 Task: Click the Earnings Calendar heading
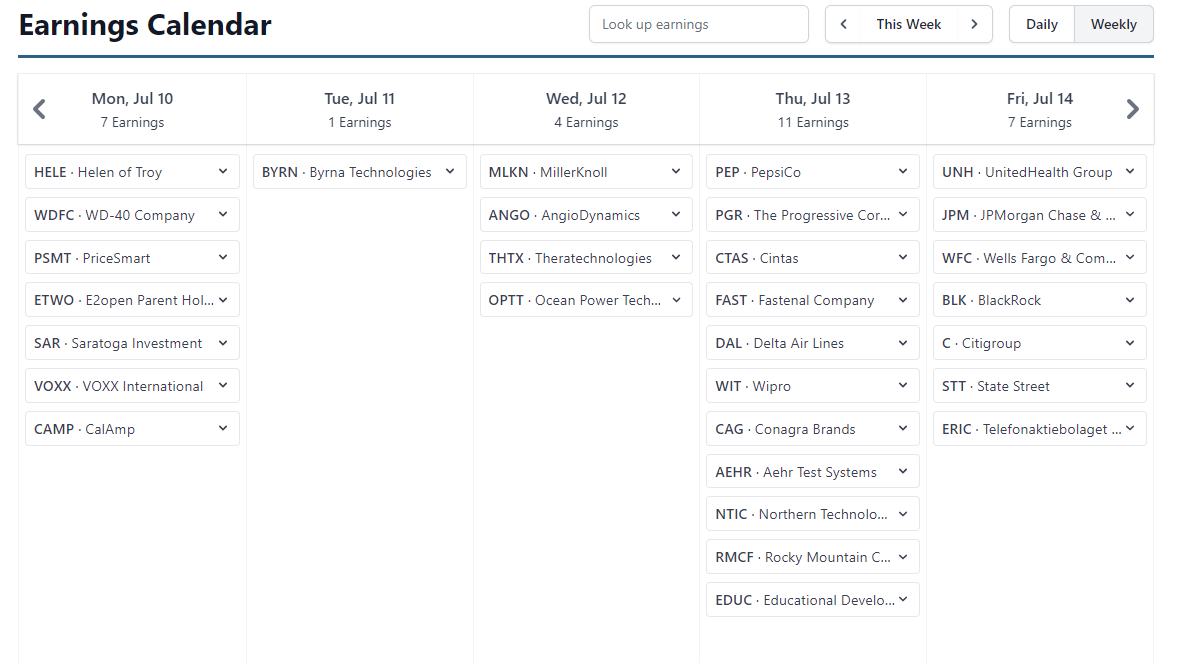coord(144,25)
